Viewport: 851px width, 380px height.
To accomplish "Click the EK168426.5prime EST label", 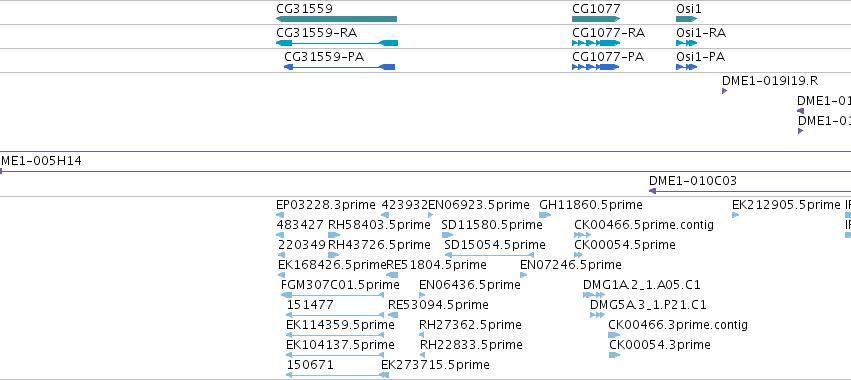I will coord(332,265).
